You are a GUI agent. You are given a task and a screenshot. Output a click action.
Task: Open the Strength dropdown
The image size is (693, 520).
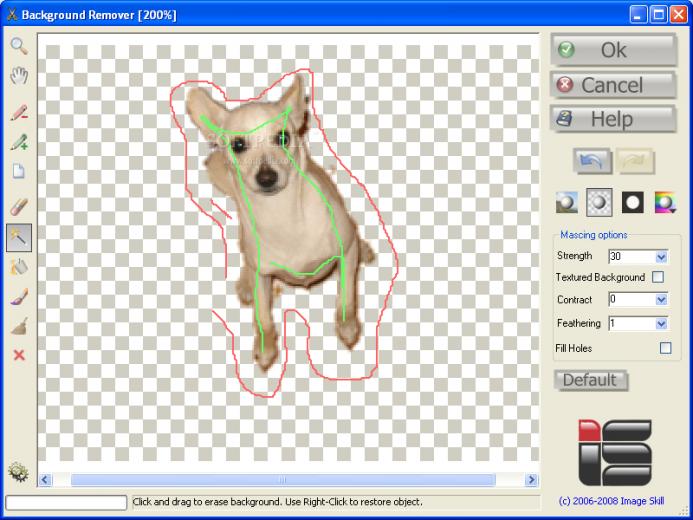661,257
